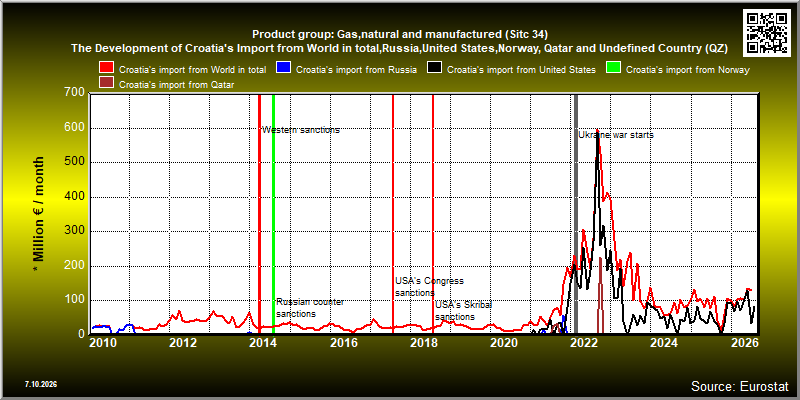Click the 'Russian counter sanctions' annotation
Viewport: 800px width, 400px height.
coord(310,308)
